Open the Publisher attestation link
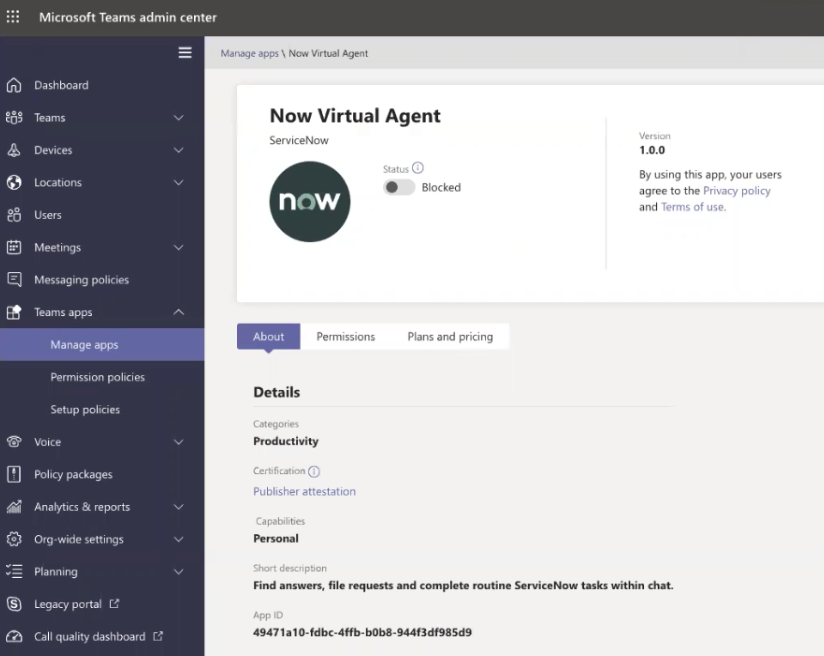 [x=304, y=491]
